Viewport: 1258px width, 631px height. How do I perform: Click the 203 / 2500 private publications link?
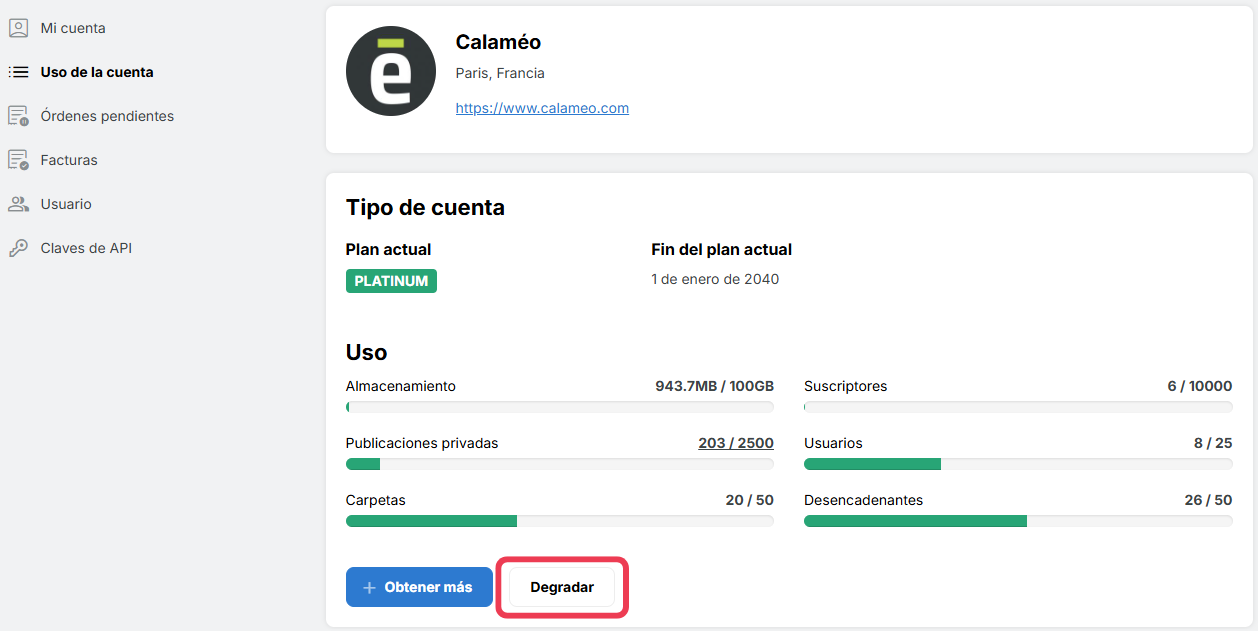(x=736, y=443)
